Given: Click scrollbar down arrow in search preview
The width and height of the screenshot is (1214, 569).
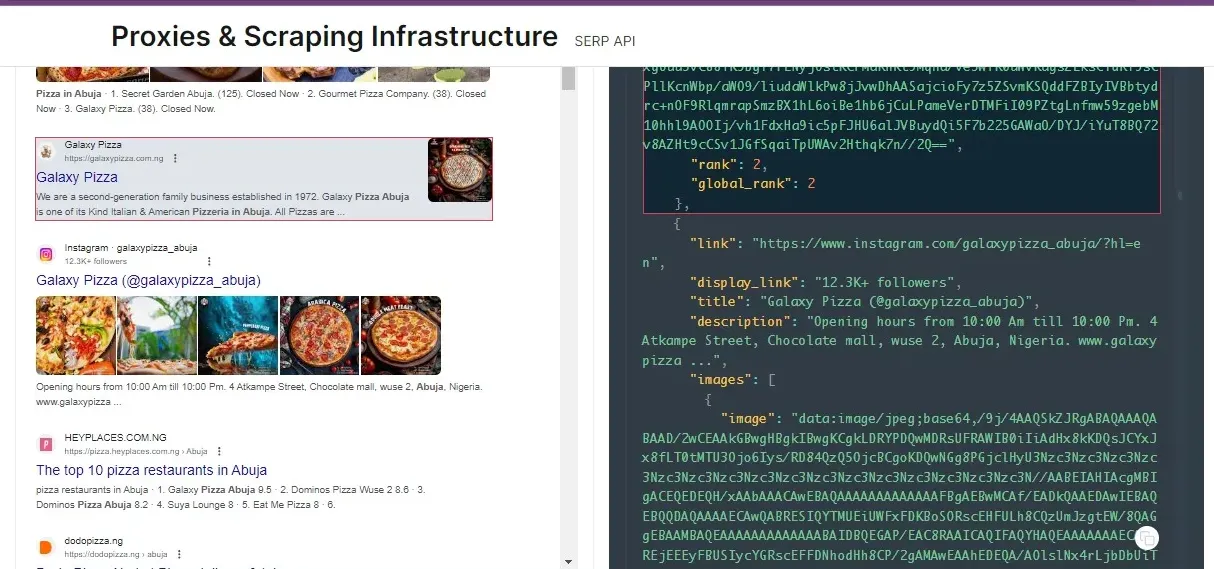Looking at the screenshot, I should pos(568,561).
